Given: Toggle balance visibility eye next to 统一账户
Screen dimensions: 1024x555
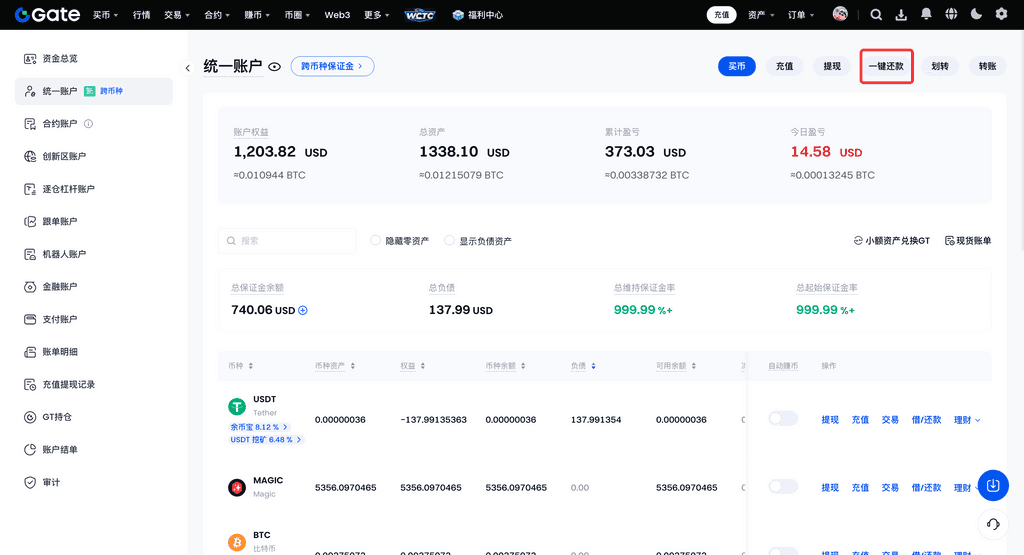Looking at the screenshot, I should coord(274,67).
